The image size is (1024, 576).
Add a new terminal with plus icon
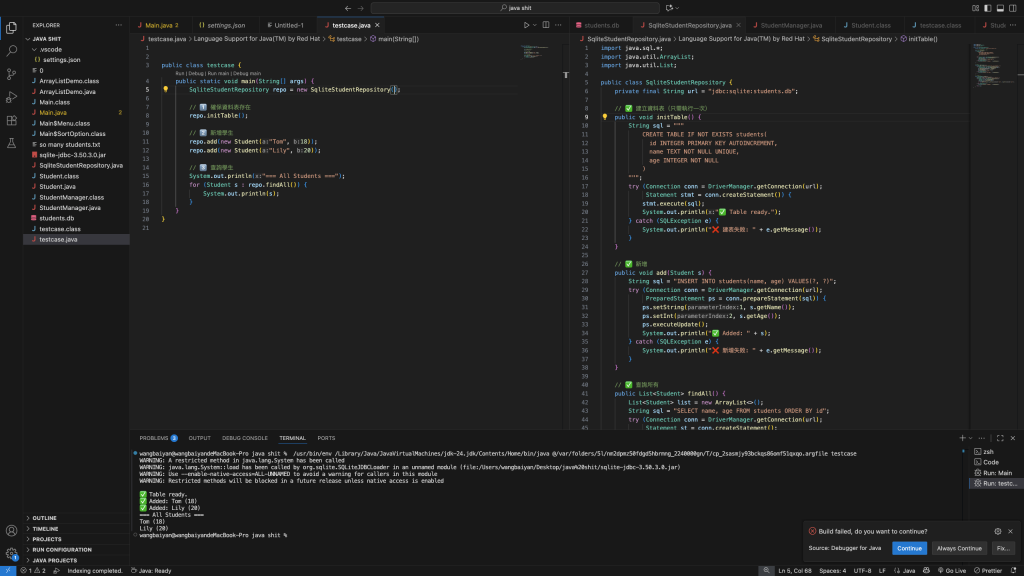[x=962, y=438]
